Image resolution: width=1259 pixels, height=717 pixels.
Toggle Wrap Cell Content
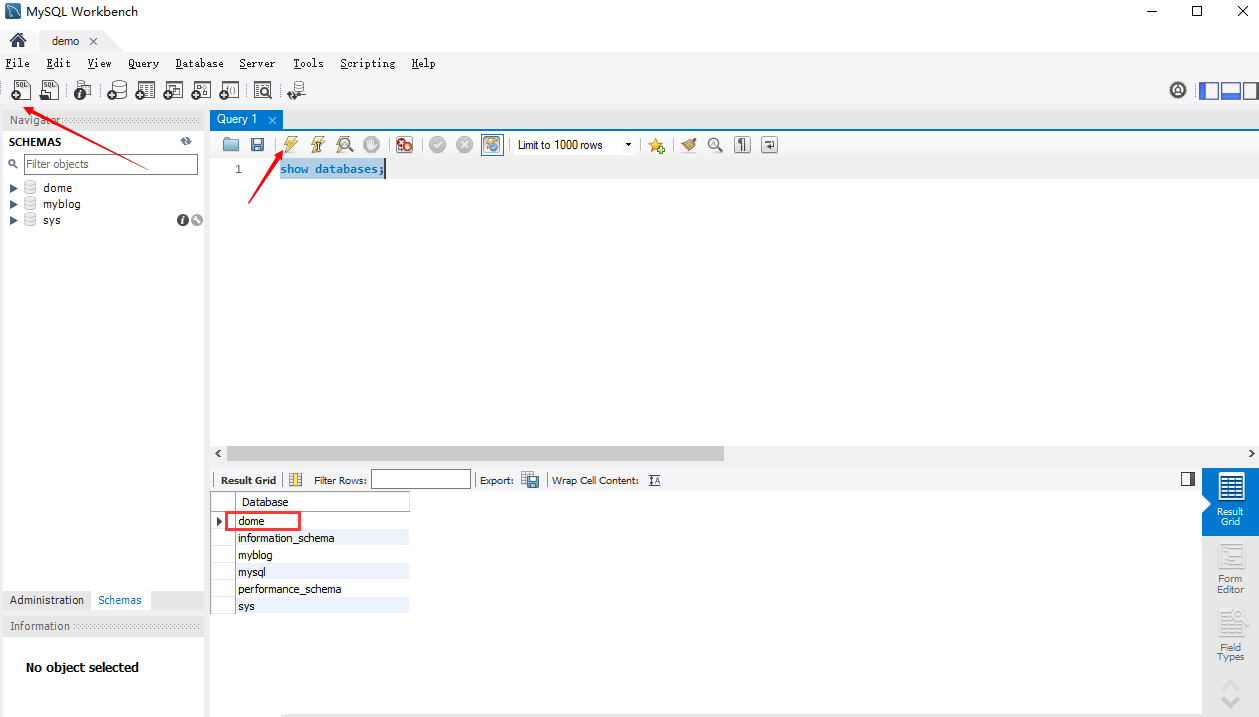point(655,480)
